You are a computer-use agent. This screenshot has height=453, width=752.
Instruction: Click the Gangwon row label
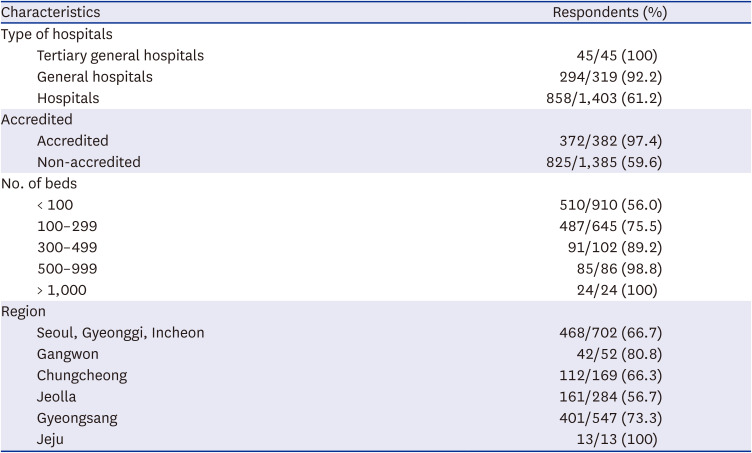coord(68,354)
